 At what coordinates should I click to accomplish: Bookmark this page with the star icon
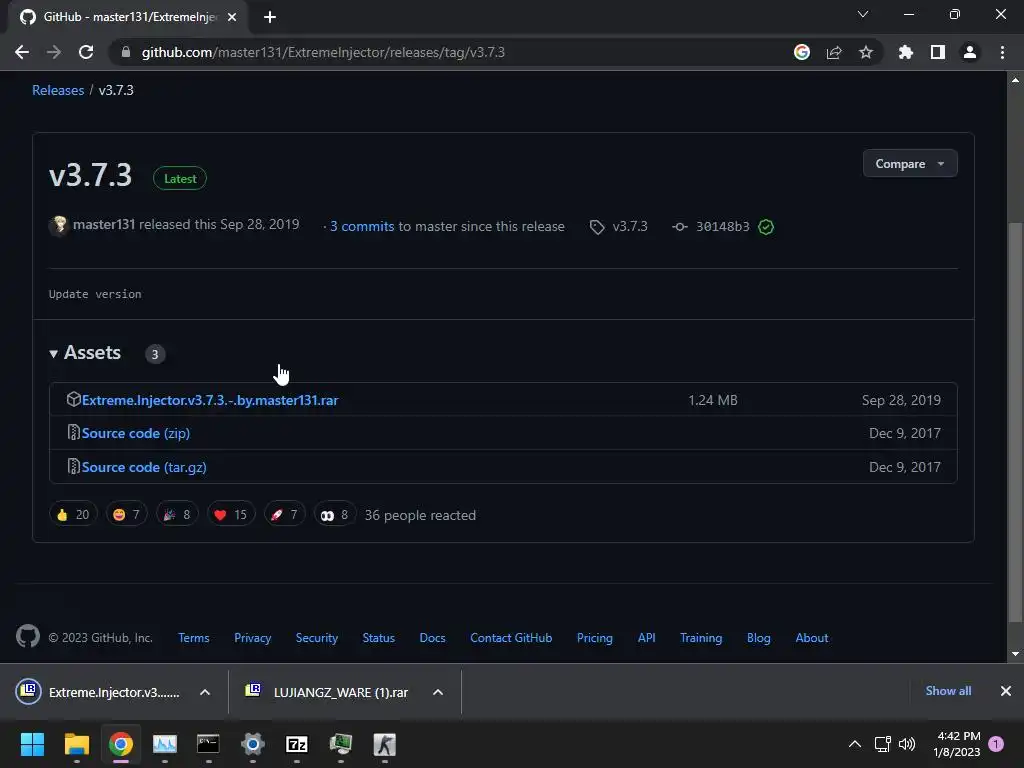point(866,52)
